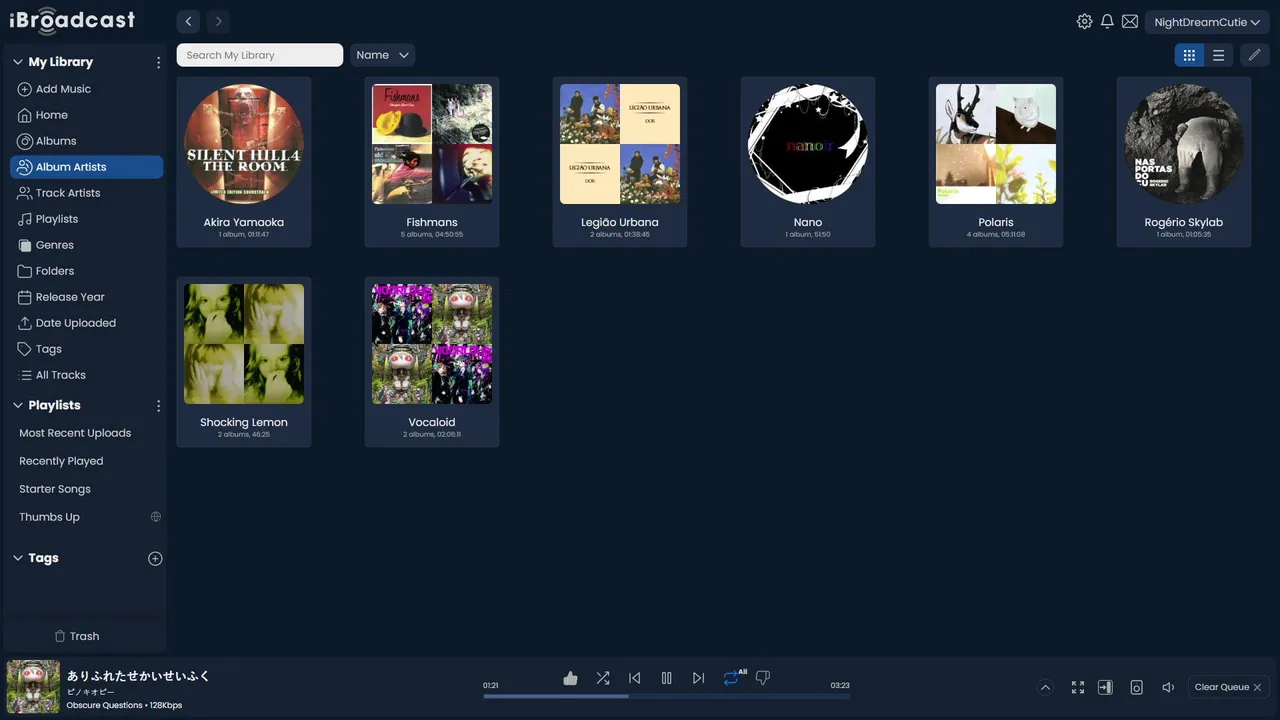Open All Tracks in sidebar
Viewport: 1280px width, 720px height.
coord(87,375)
